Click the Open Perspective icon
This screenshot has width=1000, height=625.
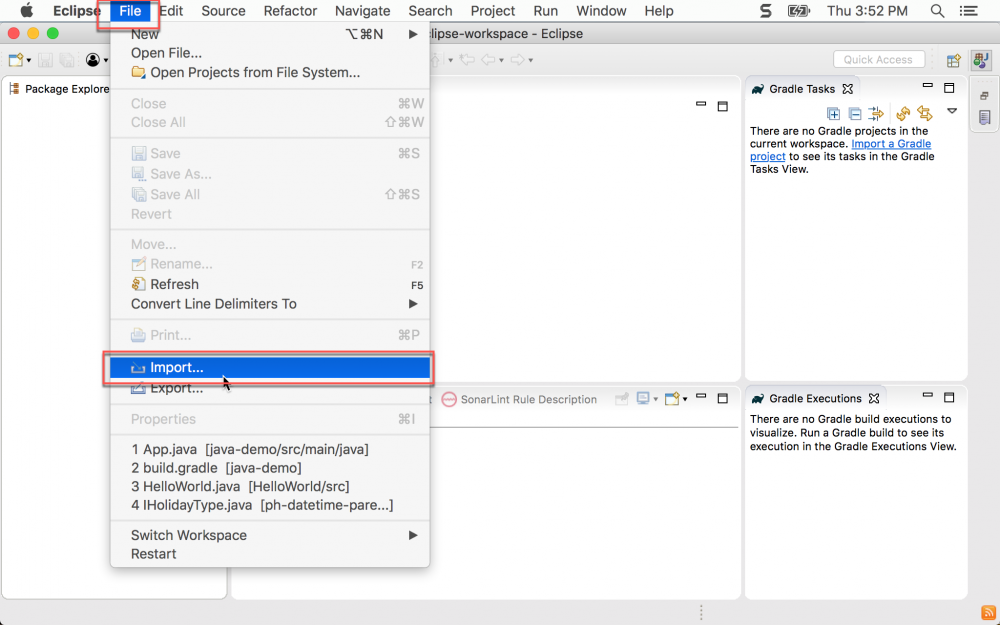(953, 60)
